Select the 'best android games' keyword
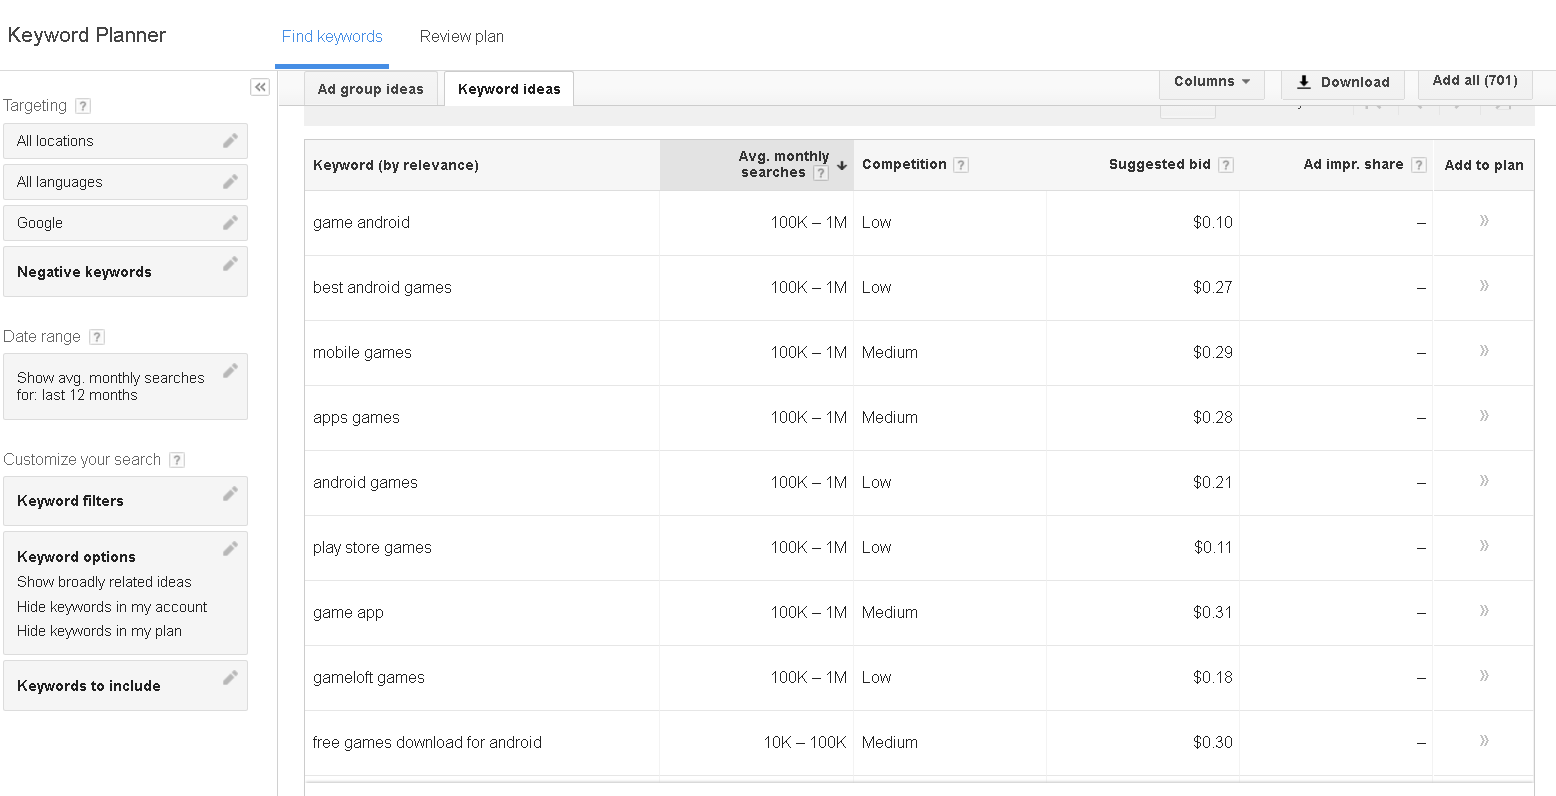Screen dimensions: 1556x796 click(382, 287)
